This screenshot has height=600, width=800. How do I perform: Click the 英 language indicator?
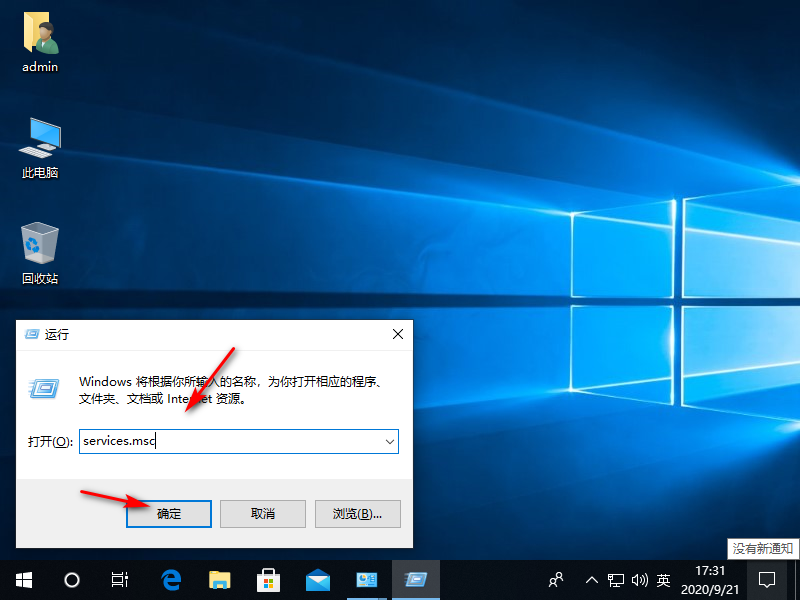[x=663, y=580]
